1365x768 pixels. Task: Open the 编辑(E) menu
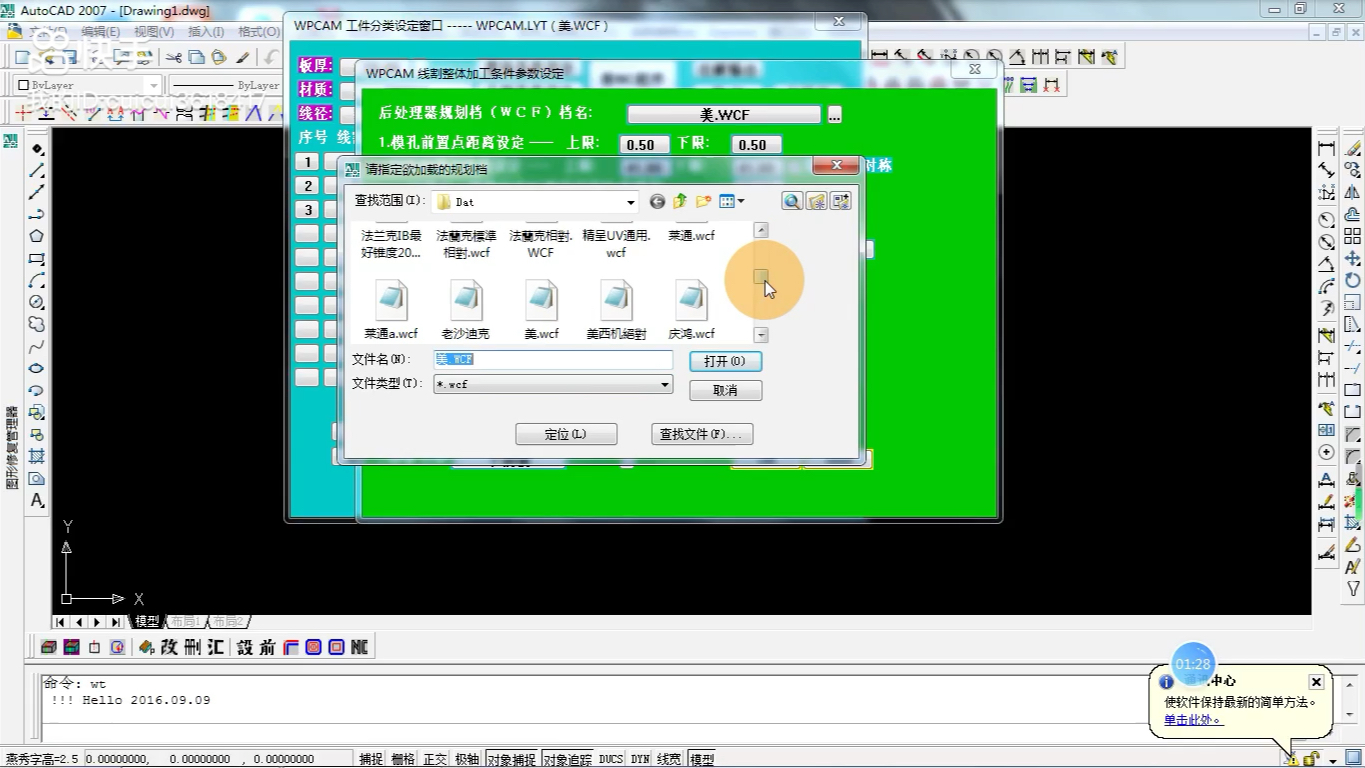100,32
